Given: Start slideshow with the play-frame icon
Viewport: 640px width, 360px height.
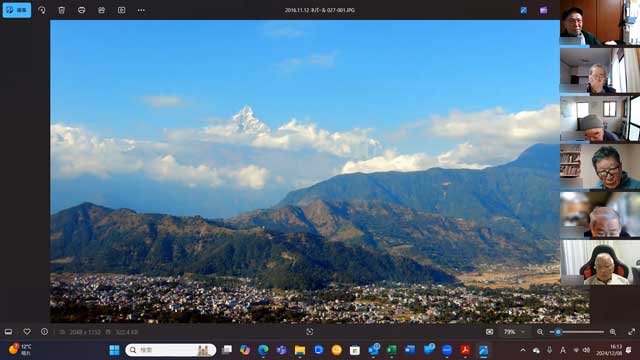Looking at the screenshot, I should coord(122,10).
